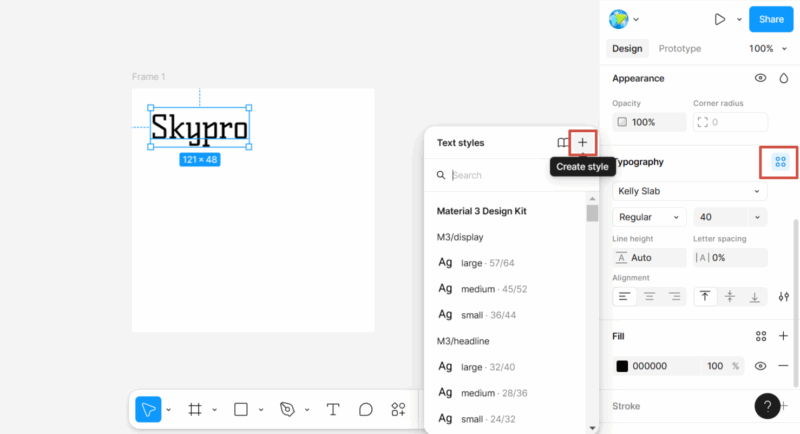Open the 100% zoom dropdown
800x434 pixels.
point(768,48)
